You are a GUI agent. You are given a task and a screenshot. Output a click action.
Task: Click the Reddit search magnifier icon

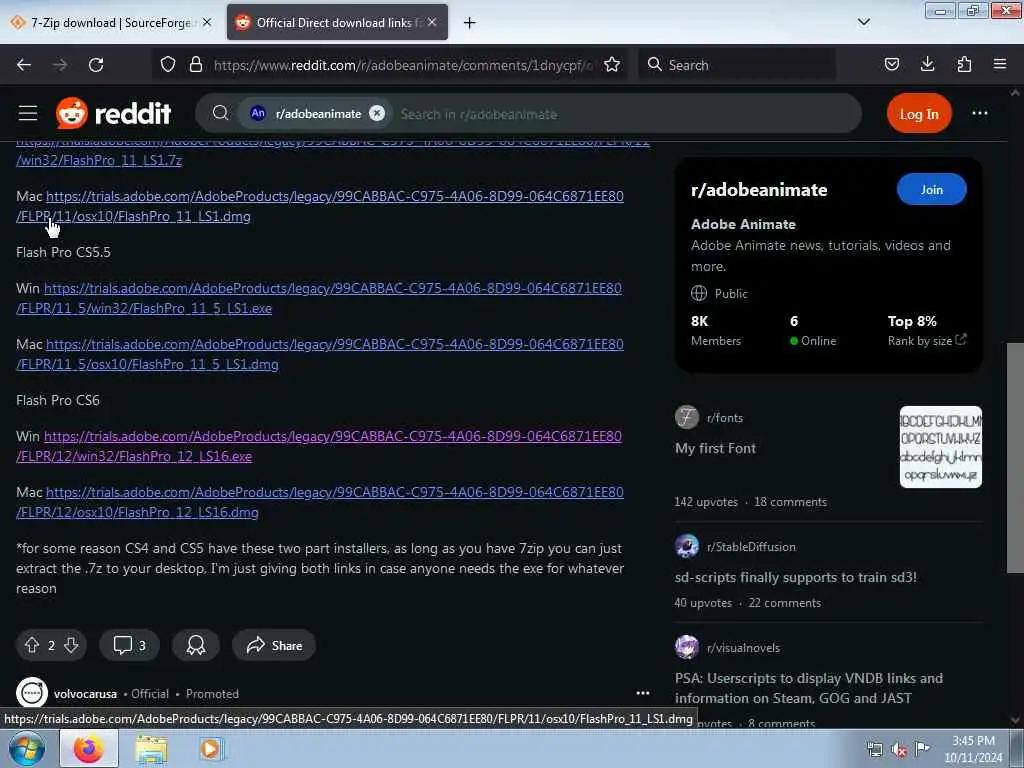coord(221,114)
